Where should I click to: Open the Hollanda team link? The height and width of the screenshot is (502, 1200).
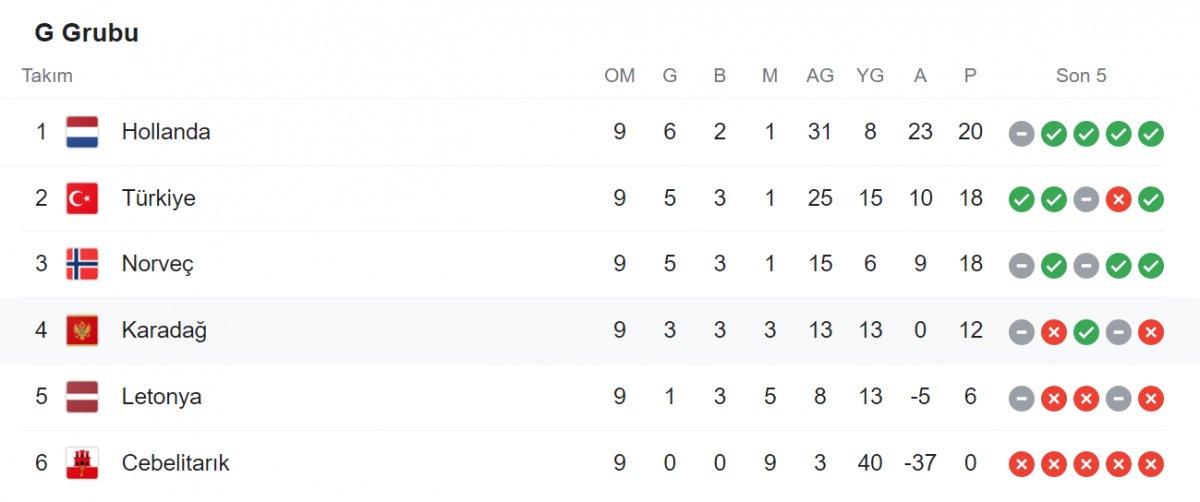[166, 132]
